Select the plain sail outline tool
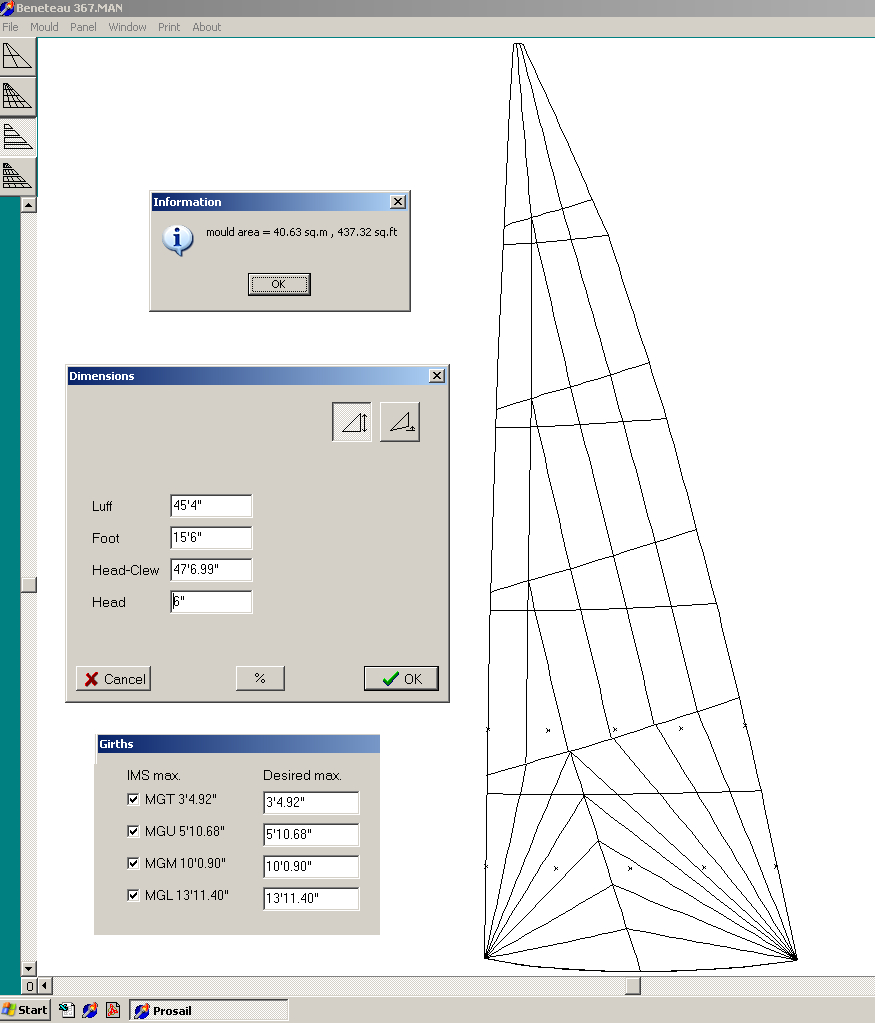This screenshot has width=875, height=1024. coord(18,57)
